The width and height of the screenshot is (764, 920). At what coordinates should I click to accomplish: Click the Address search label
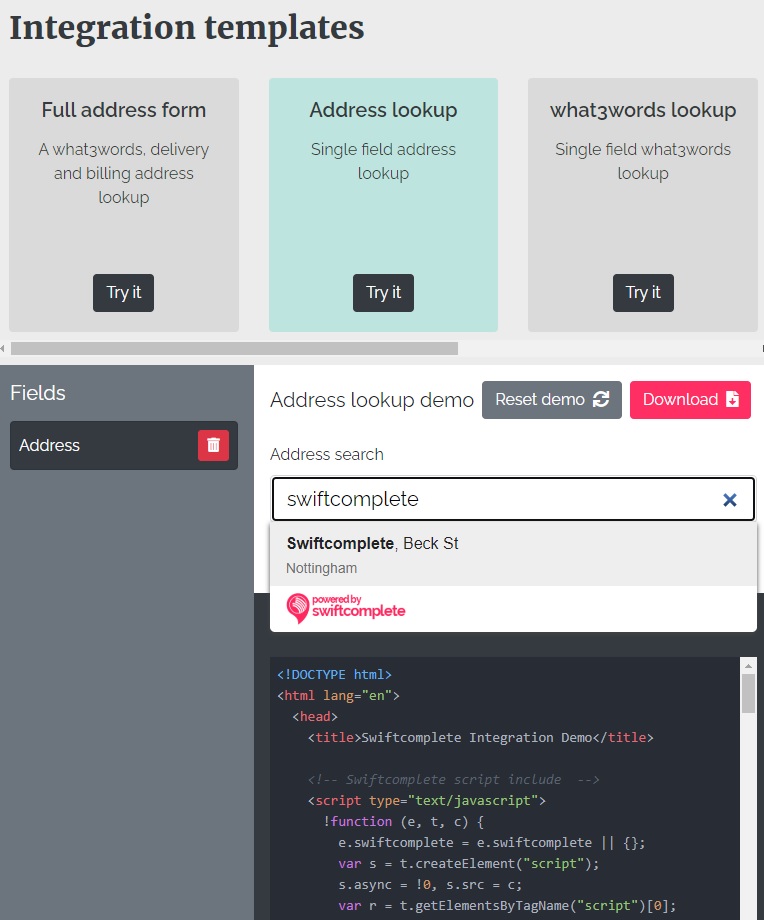[x=327, y=454]
